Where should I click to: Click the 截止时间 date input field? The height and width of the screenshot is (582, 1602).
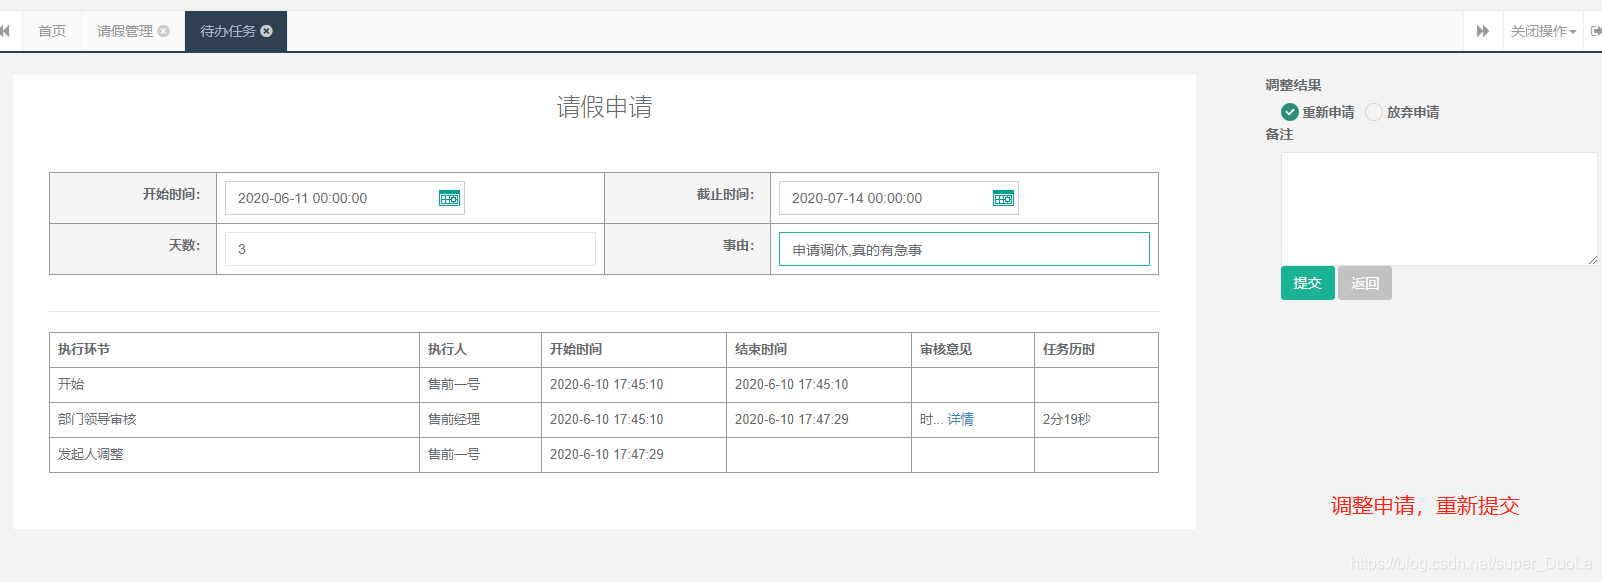(898, 198)
